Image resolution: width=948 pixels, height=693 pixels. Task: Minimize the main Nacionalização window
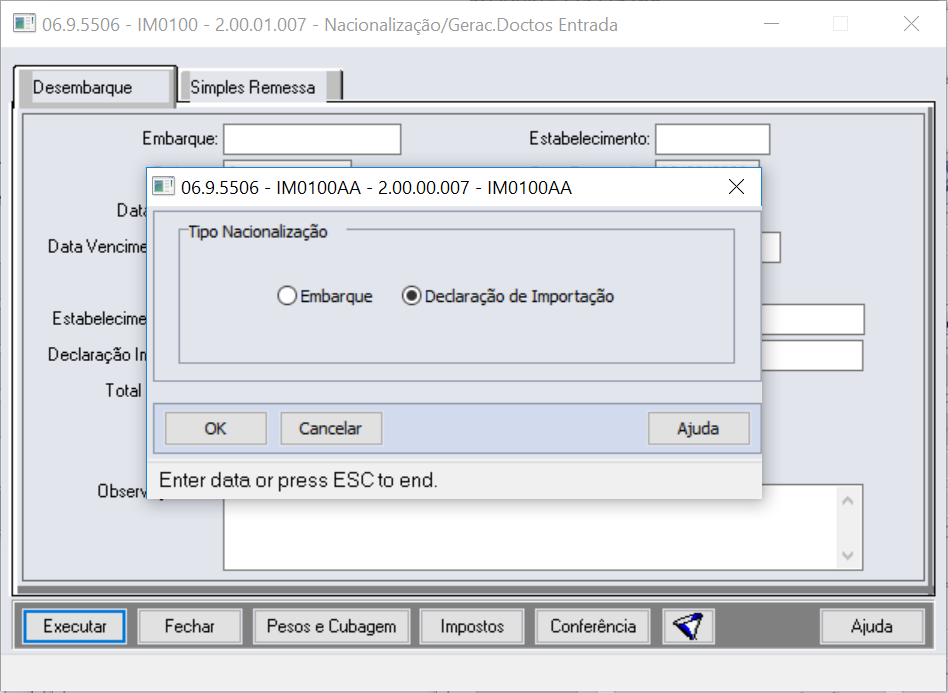(x=771, y=24)
